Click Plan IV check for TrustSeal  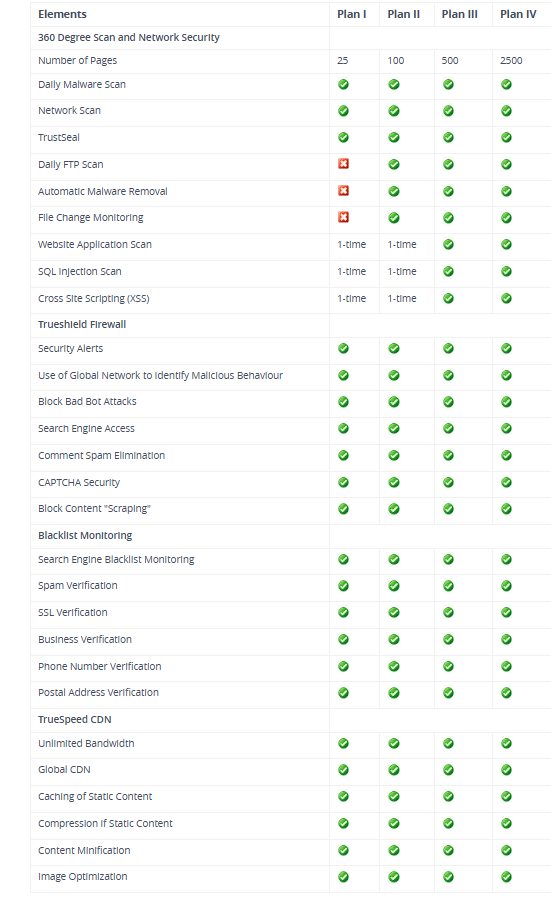point(506,137)
